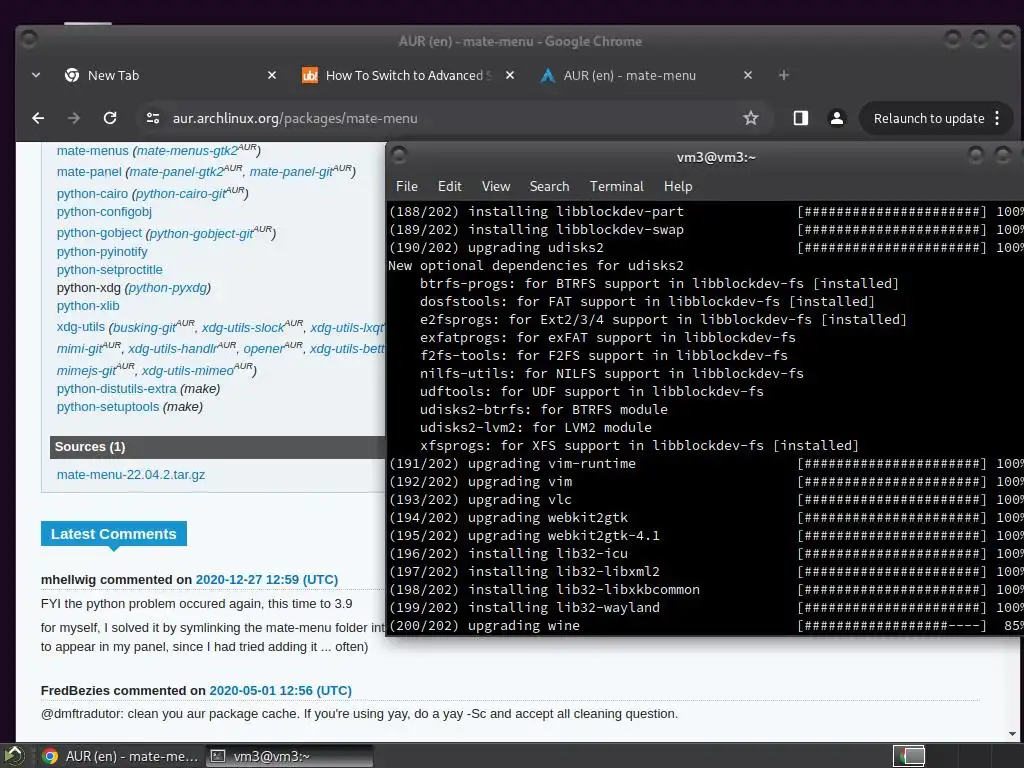Open the Chrome profile avatar
The width and height of the screenshot is (1024, 768).
[837, 118]
